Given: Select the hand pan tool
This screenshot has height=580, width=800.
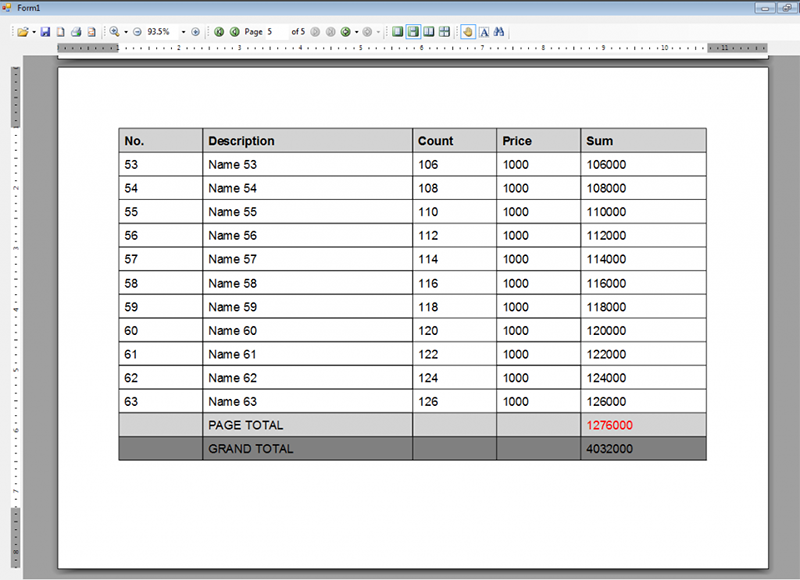Looking at the screenshot, I should coord(468,32).
